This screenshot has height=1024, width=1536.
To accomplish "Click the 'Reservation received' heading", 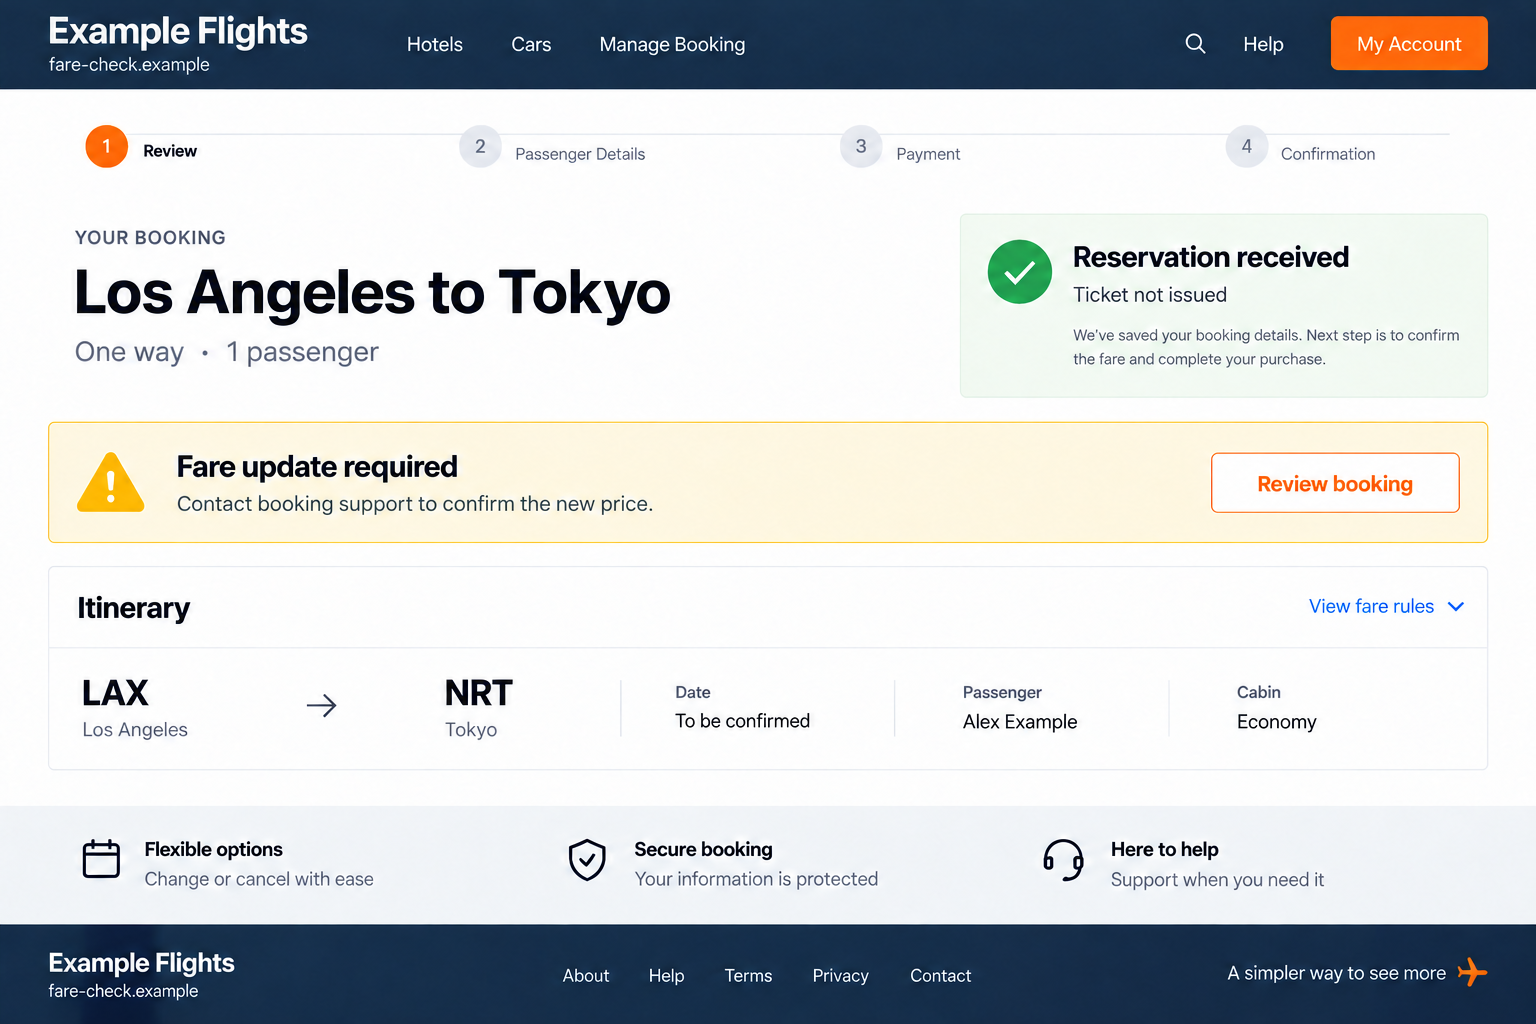I will tap(1211, 257).
